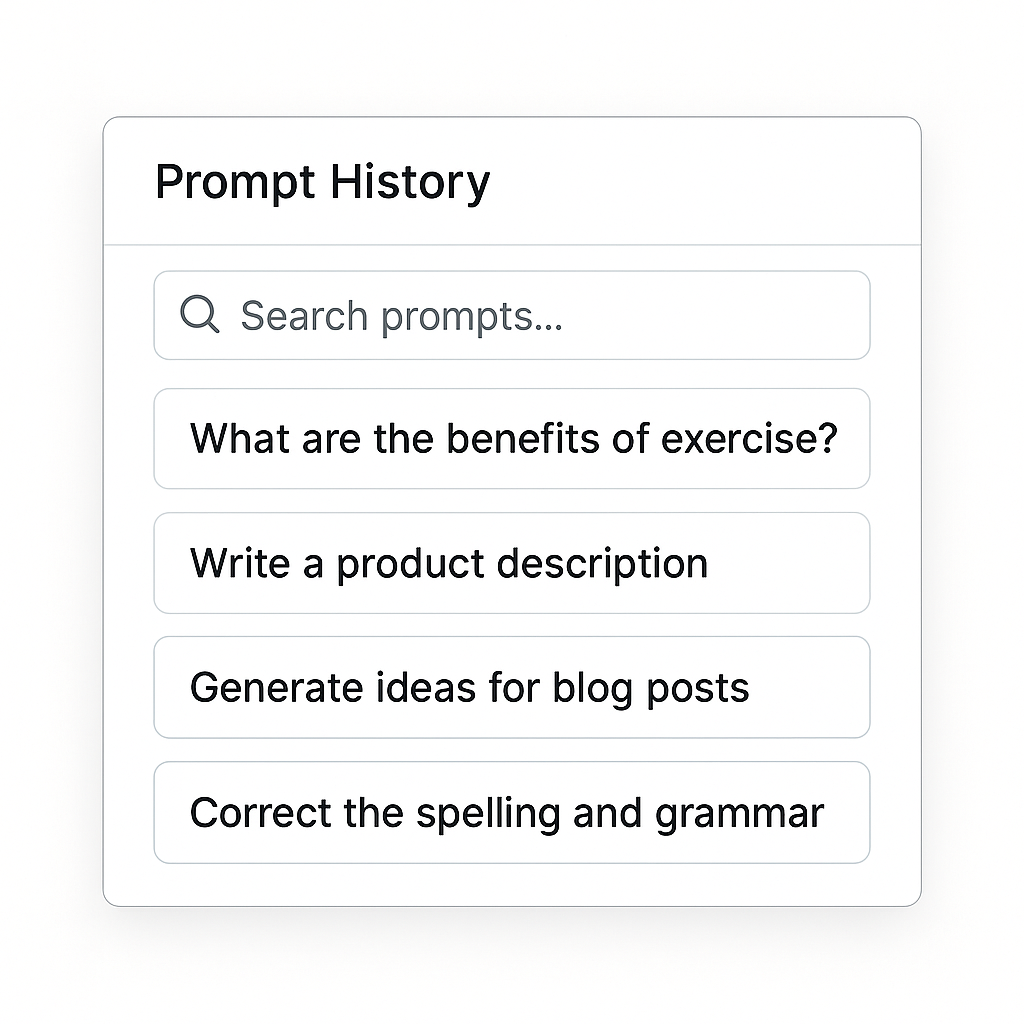Click the Prompt History panel title
The image size is (1024, 1024).
click(322, 181)
